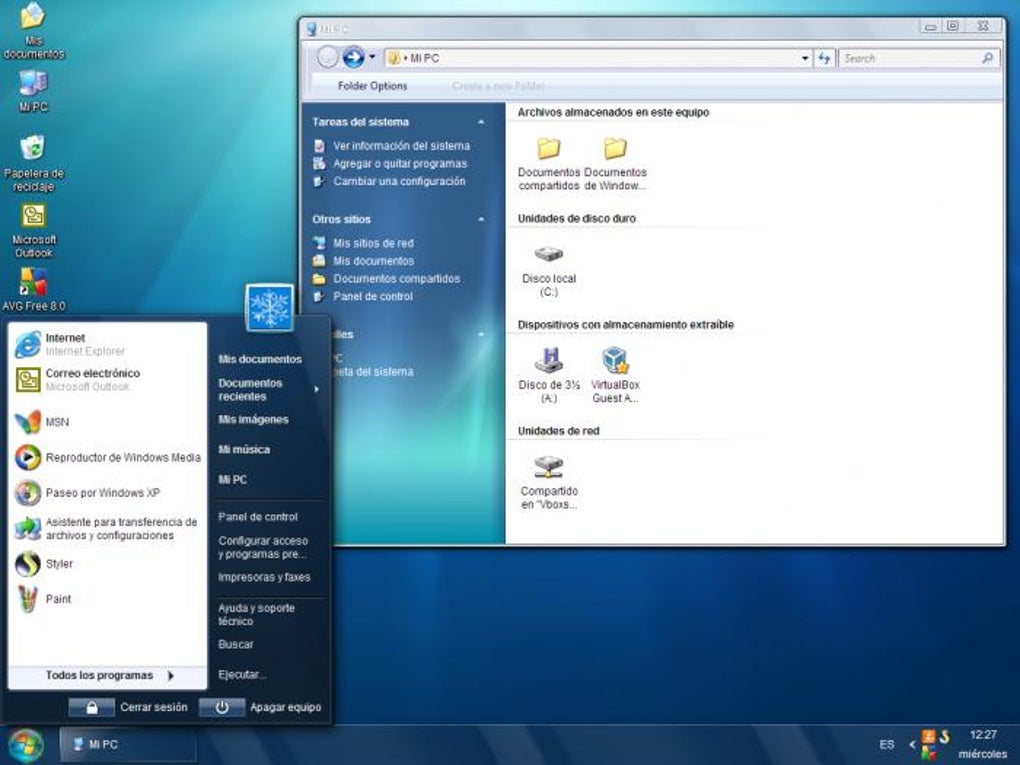Click Agregar o quitar programas link
This screenshot has height=765, width=1020.
coord(400,163)
